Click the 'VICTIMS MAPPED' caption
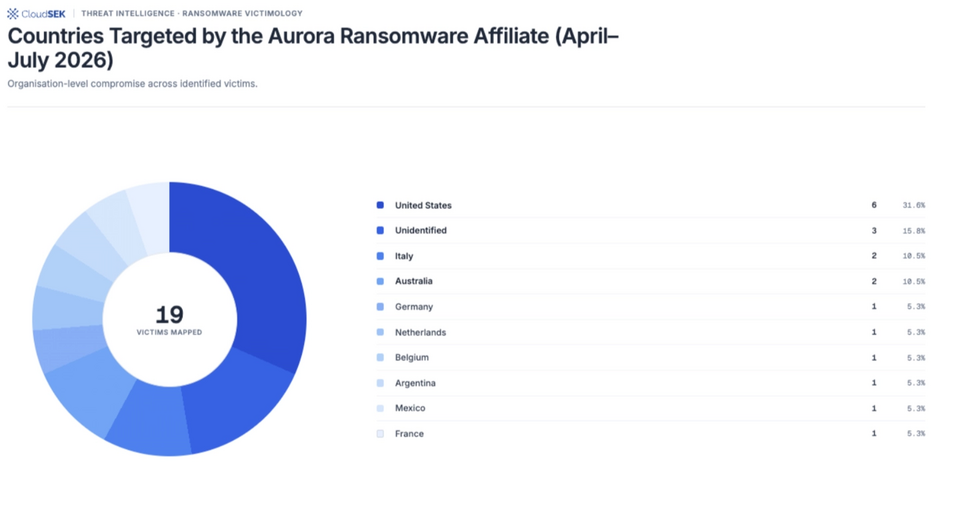Screen dimensions: 960x513 (169, 332)
